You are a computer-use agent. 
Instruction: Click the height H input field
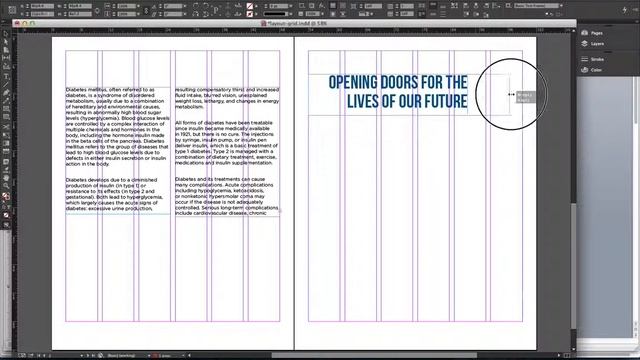(80, 14)
